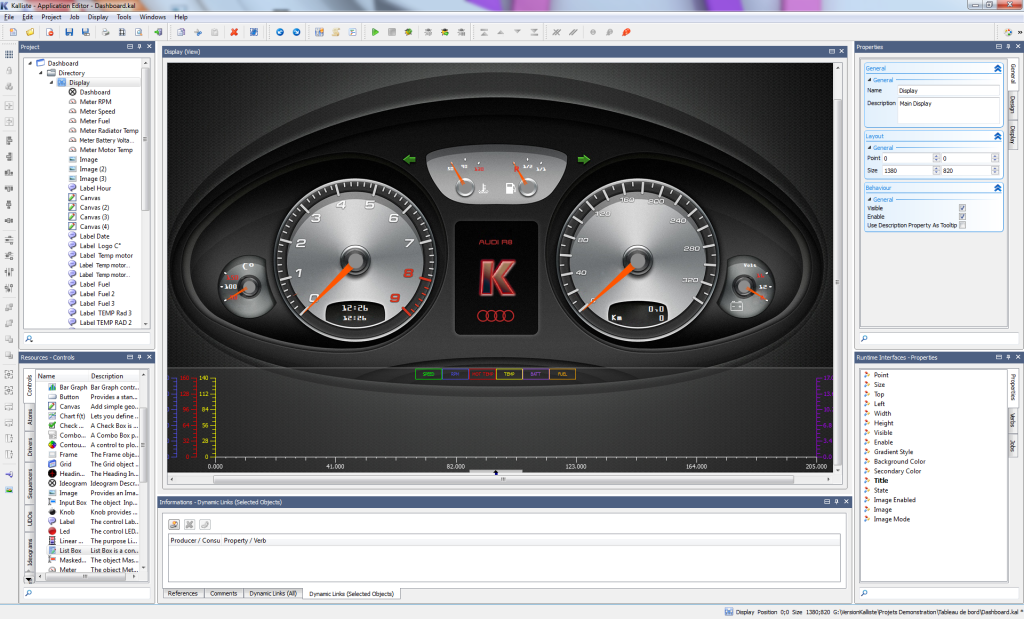Click the blue Undo arrow icon
1024x619 pixels.
280,32
